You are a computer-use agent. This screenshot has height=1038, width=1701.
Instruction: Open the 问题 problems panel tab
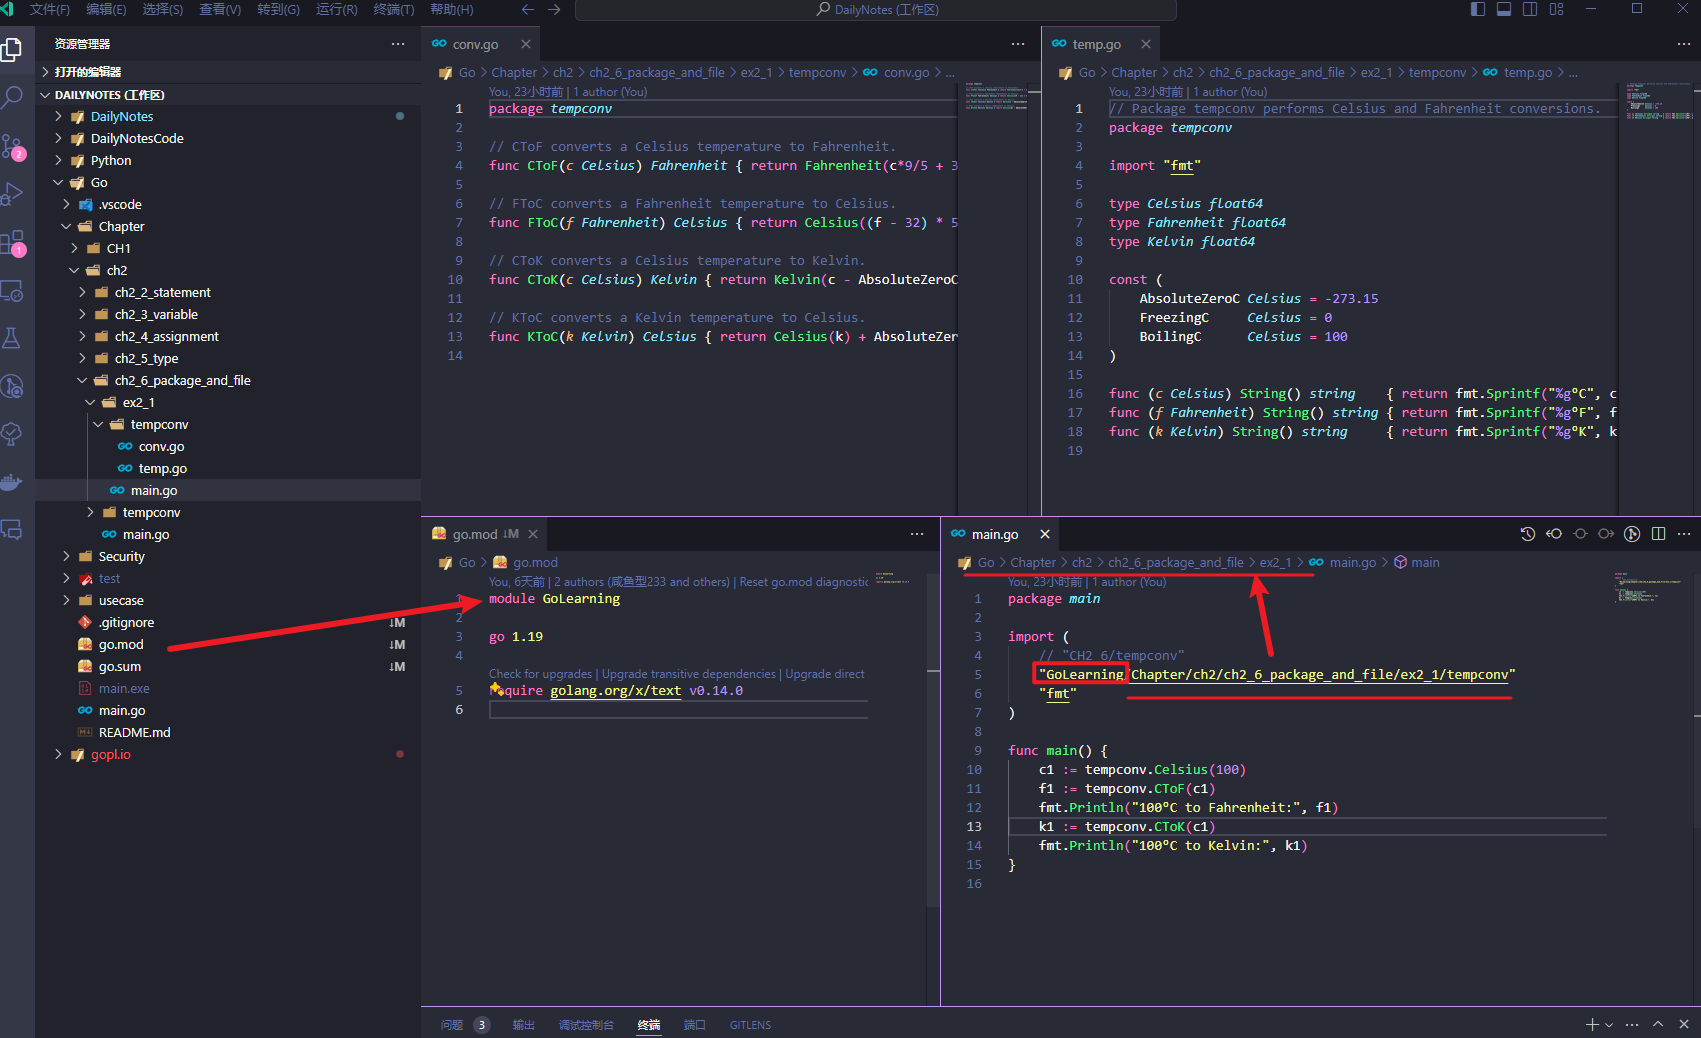(x=464, y=1025)
